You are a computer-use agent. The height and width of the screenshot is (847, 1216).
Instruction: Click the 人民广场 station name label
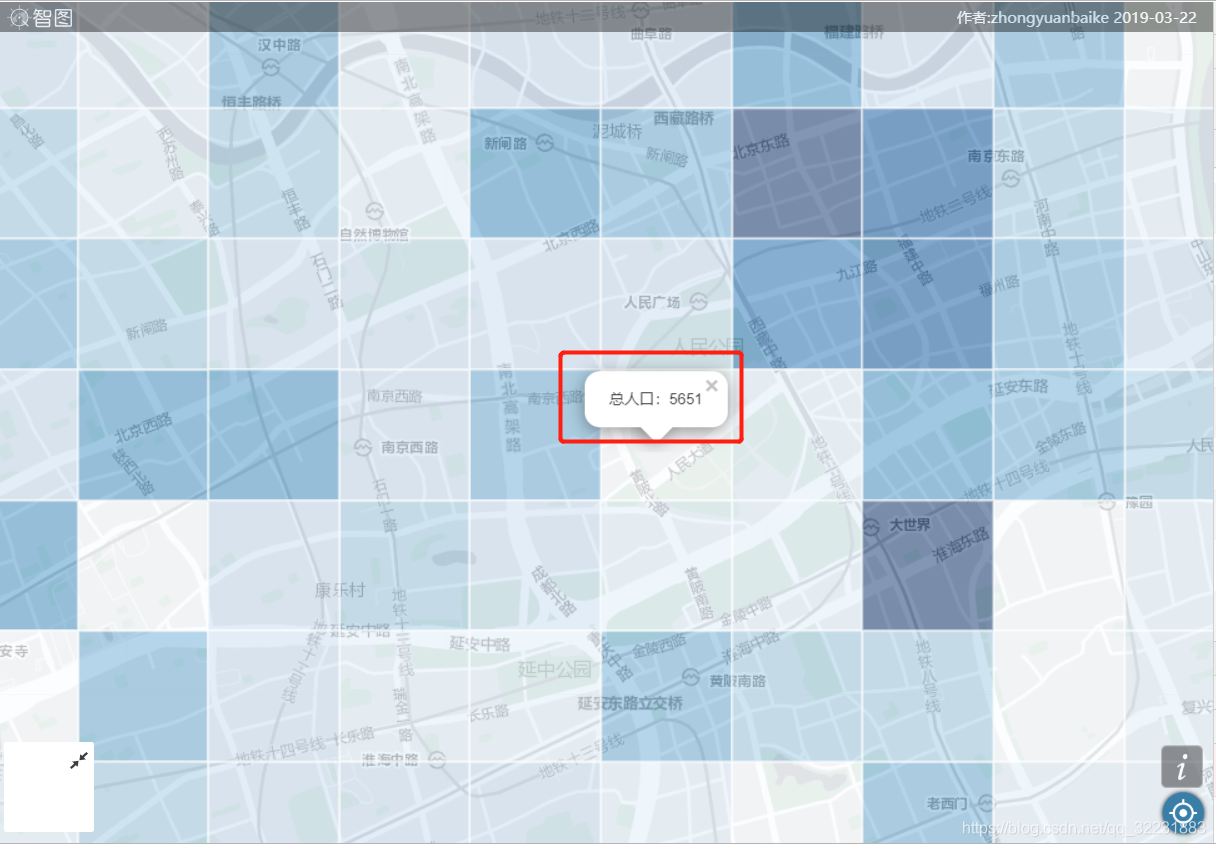pos(652,302)
